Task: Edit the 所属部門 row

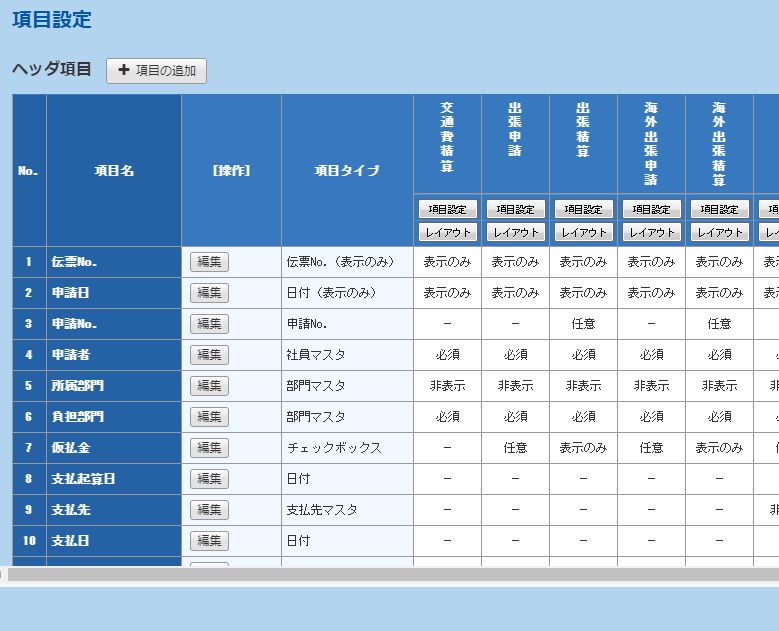Action: click(x=209, y=386)
